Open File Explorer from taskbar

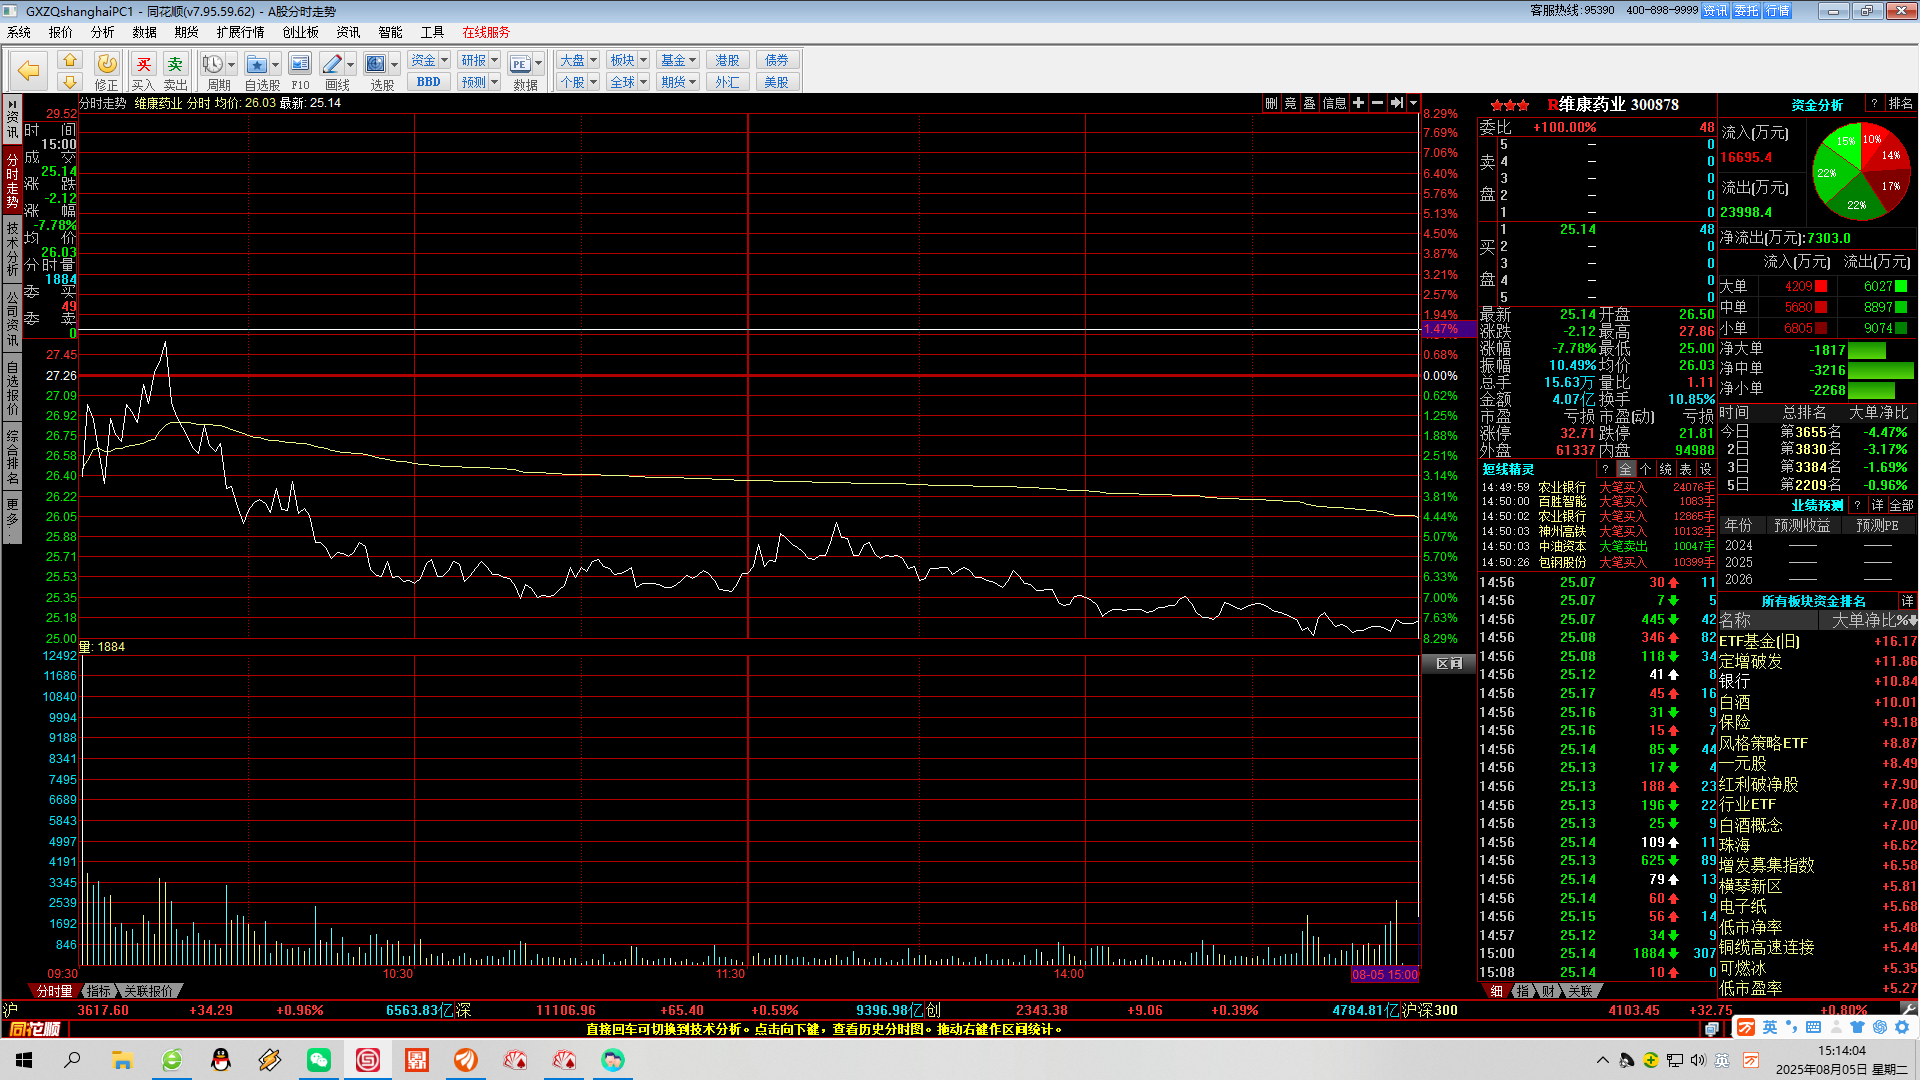coord(122,1060)
